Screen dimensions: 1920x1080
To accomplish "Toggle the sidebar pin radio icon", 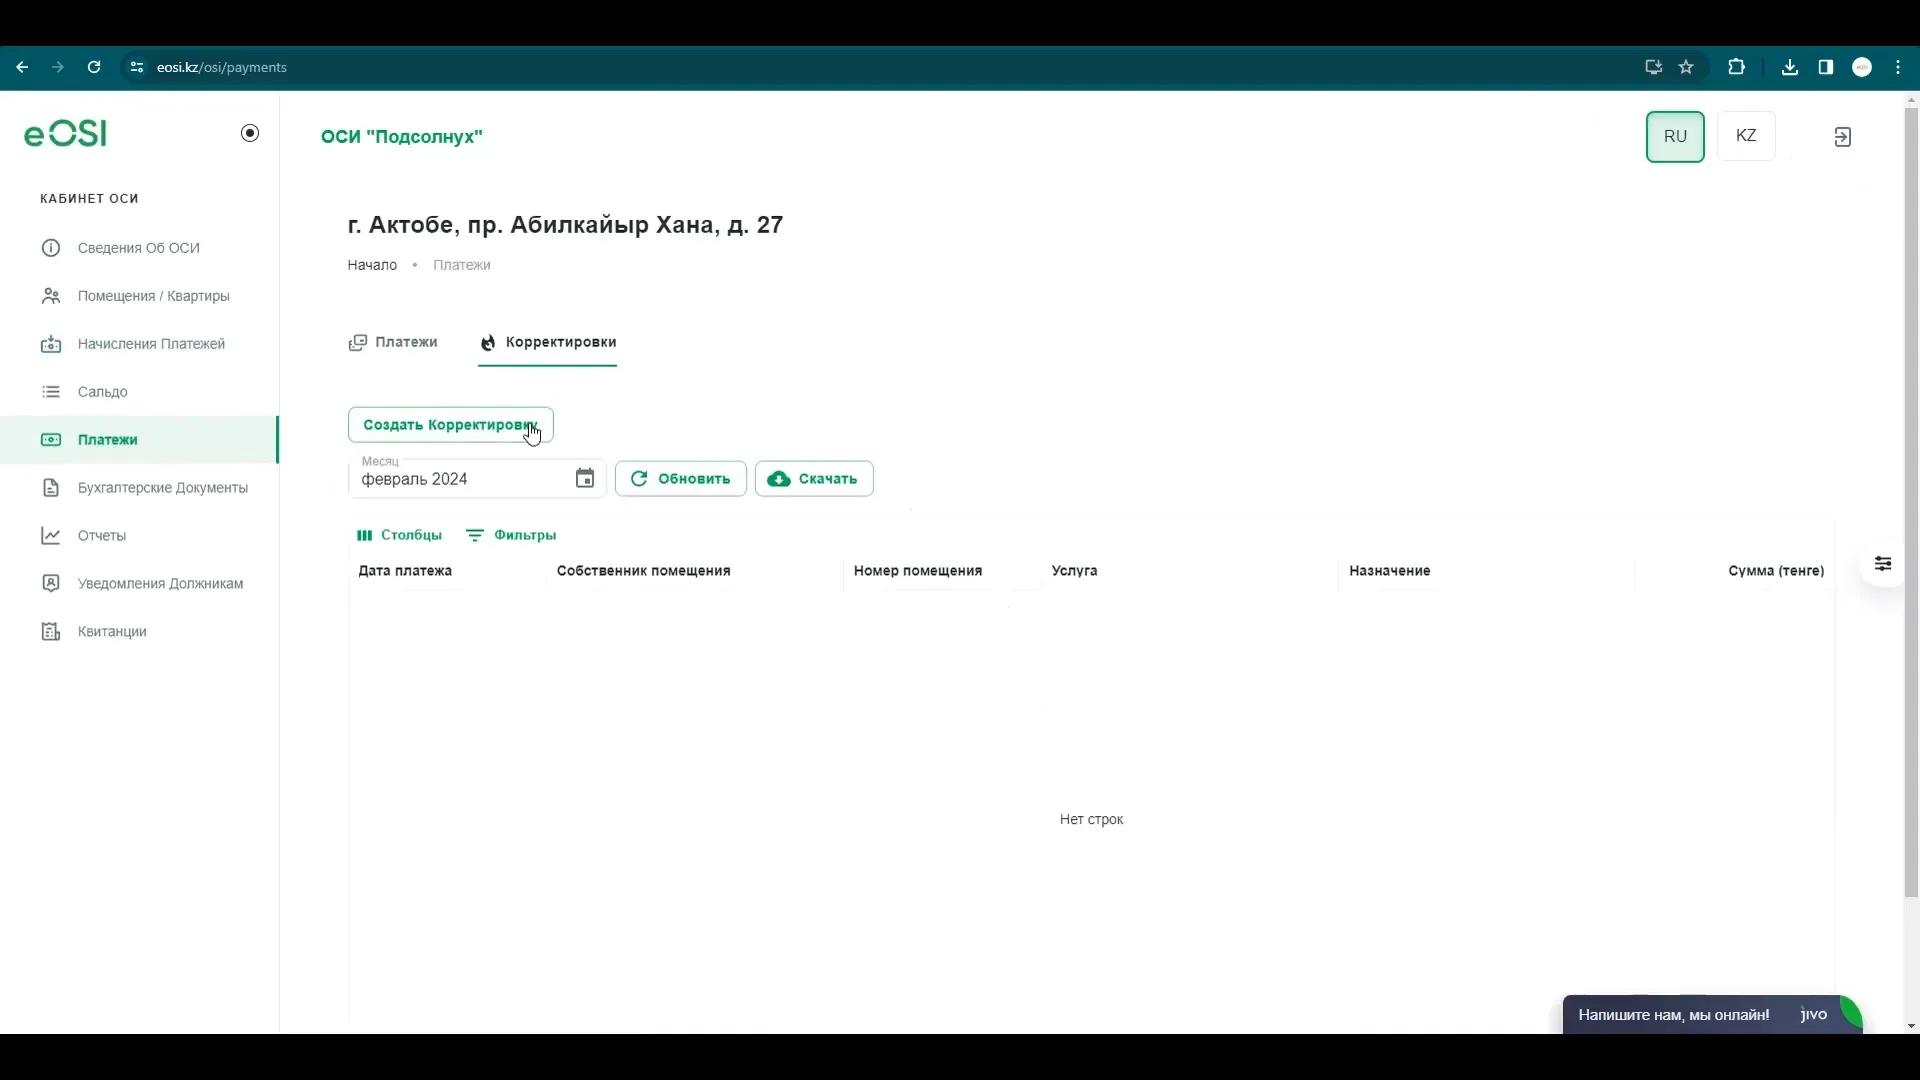I will coord(250,133).
